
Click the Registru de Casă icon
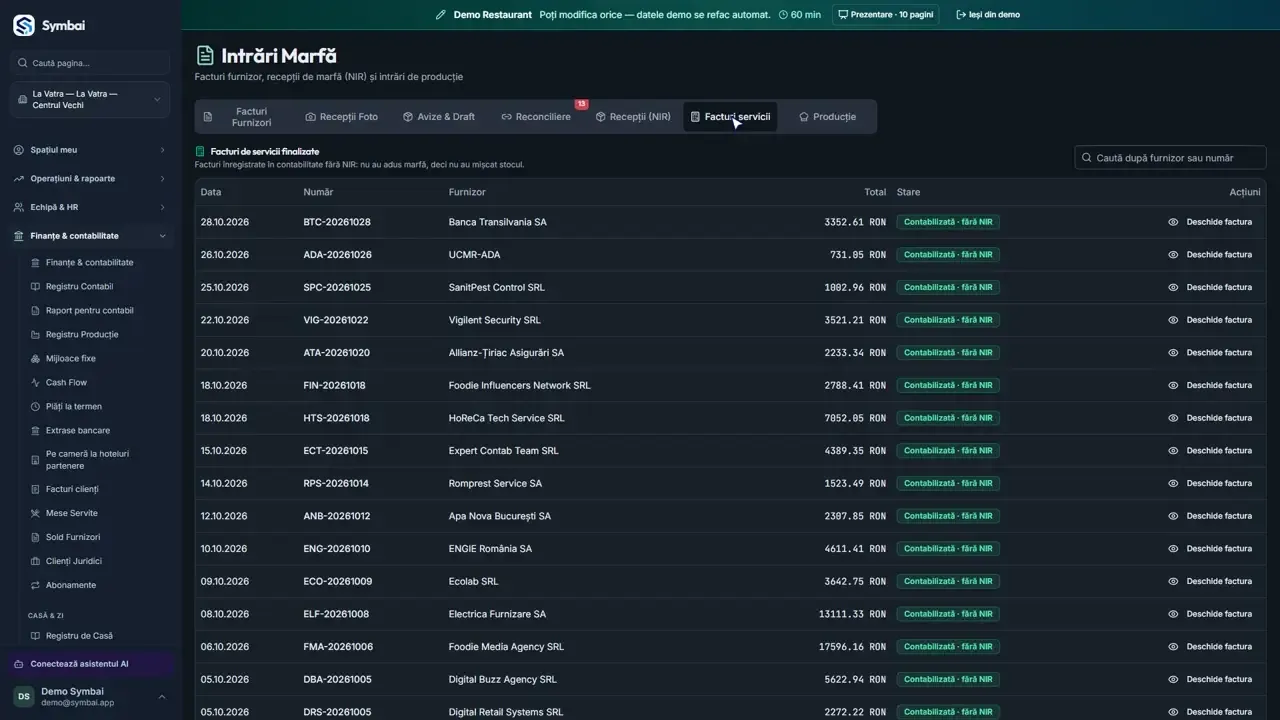[x=36, y=636]
